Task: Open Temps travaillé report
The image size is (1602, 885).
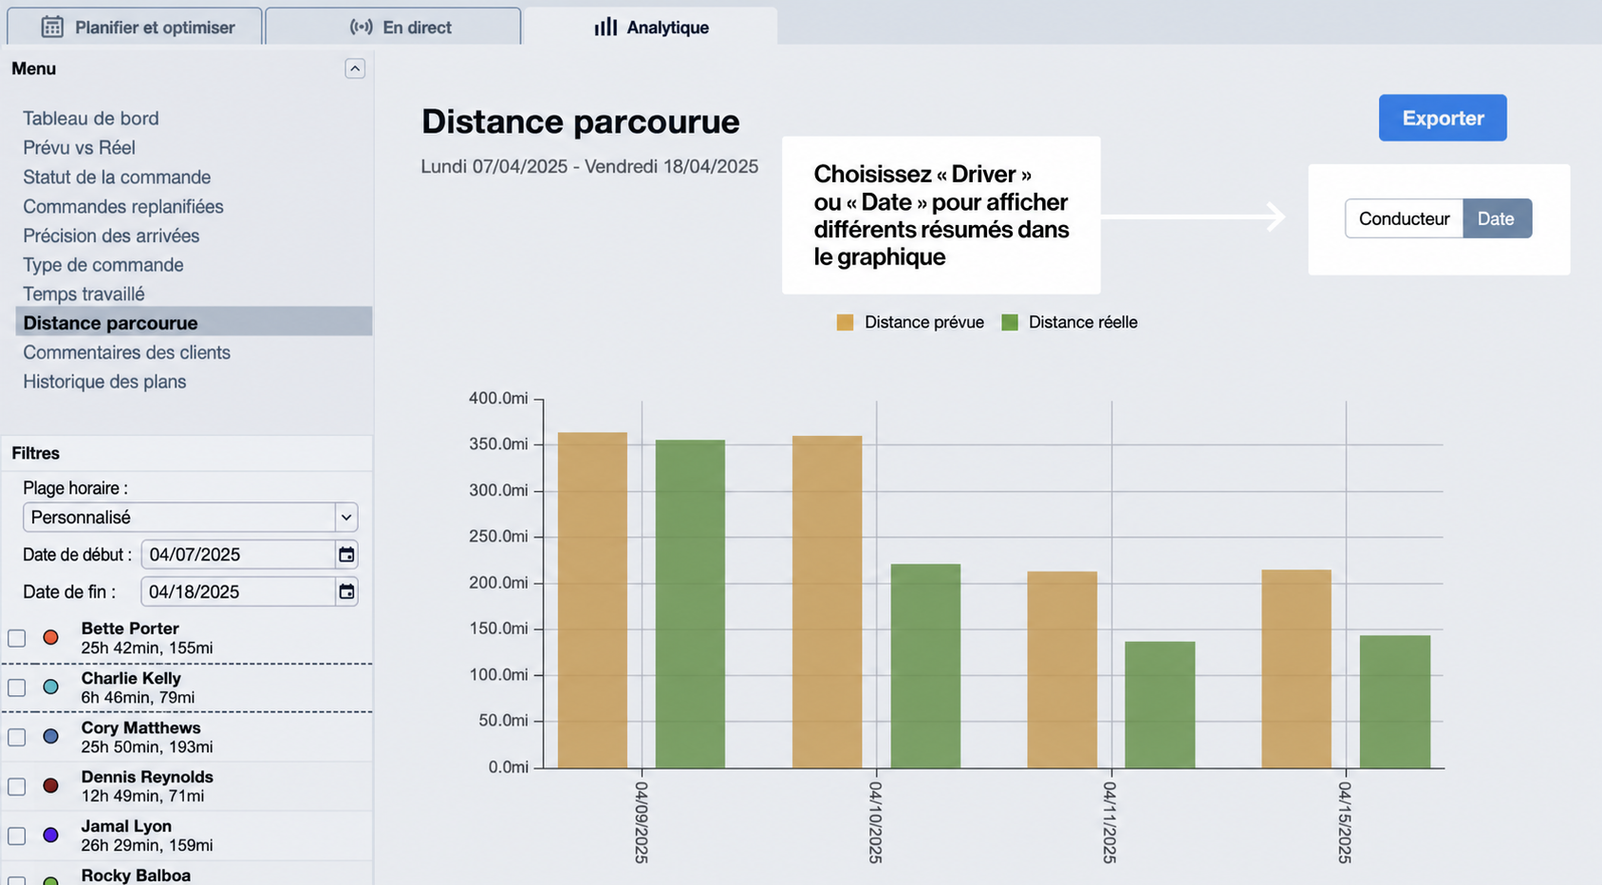Action: (x=84, y=294)
